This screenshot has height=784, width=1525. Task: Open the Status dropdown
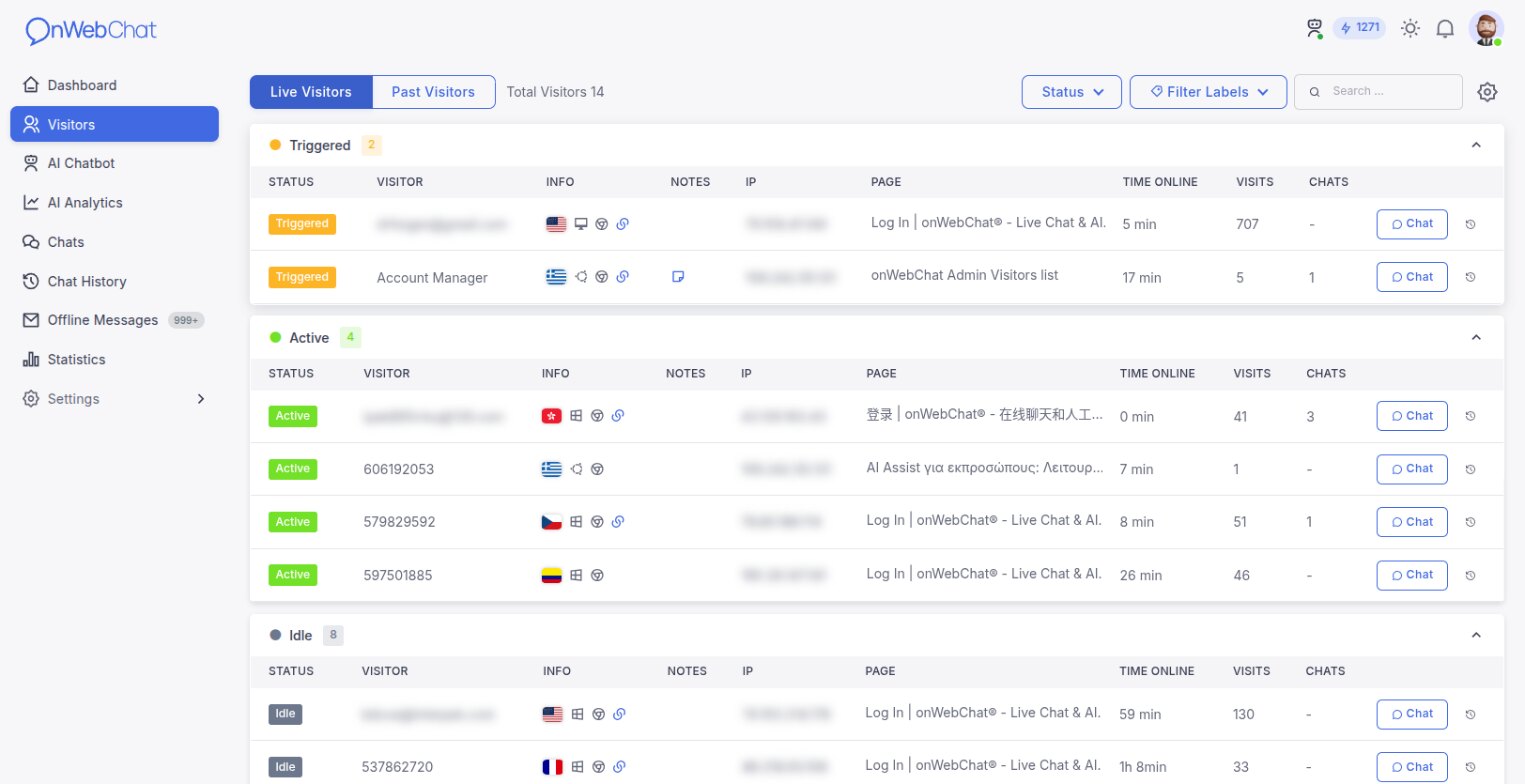[1072, 92]
